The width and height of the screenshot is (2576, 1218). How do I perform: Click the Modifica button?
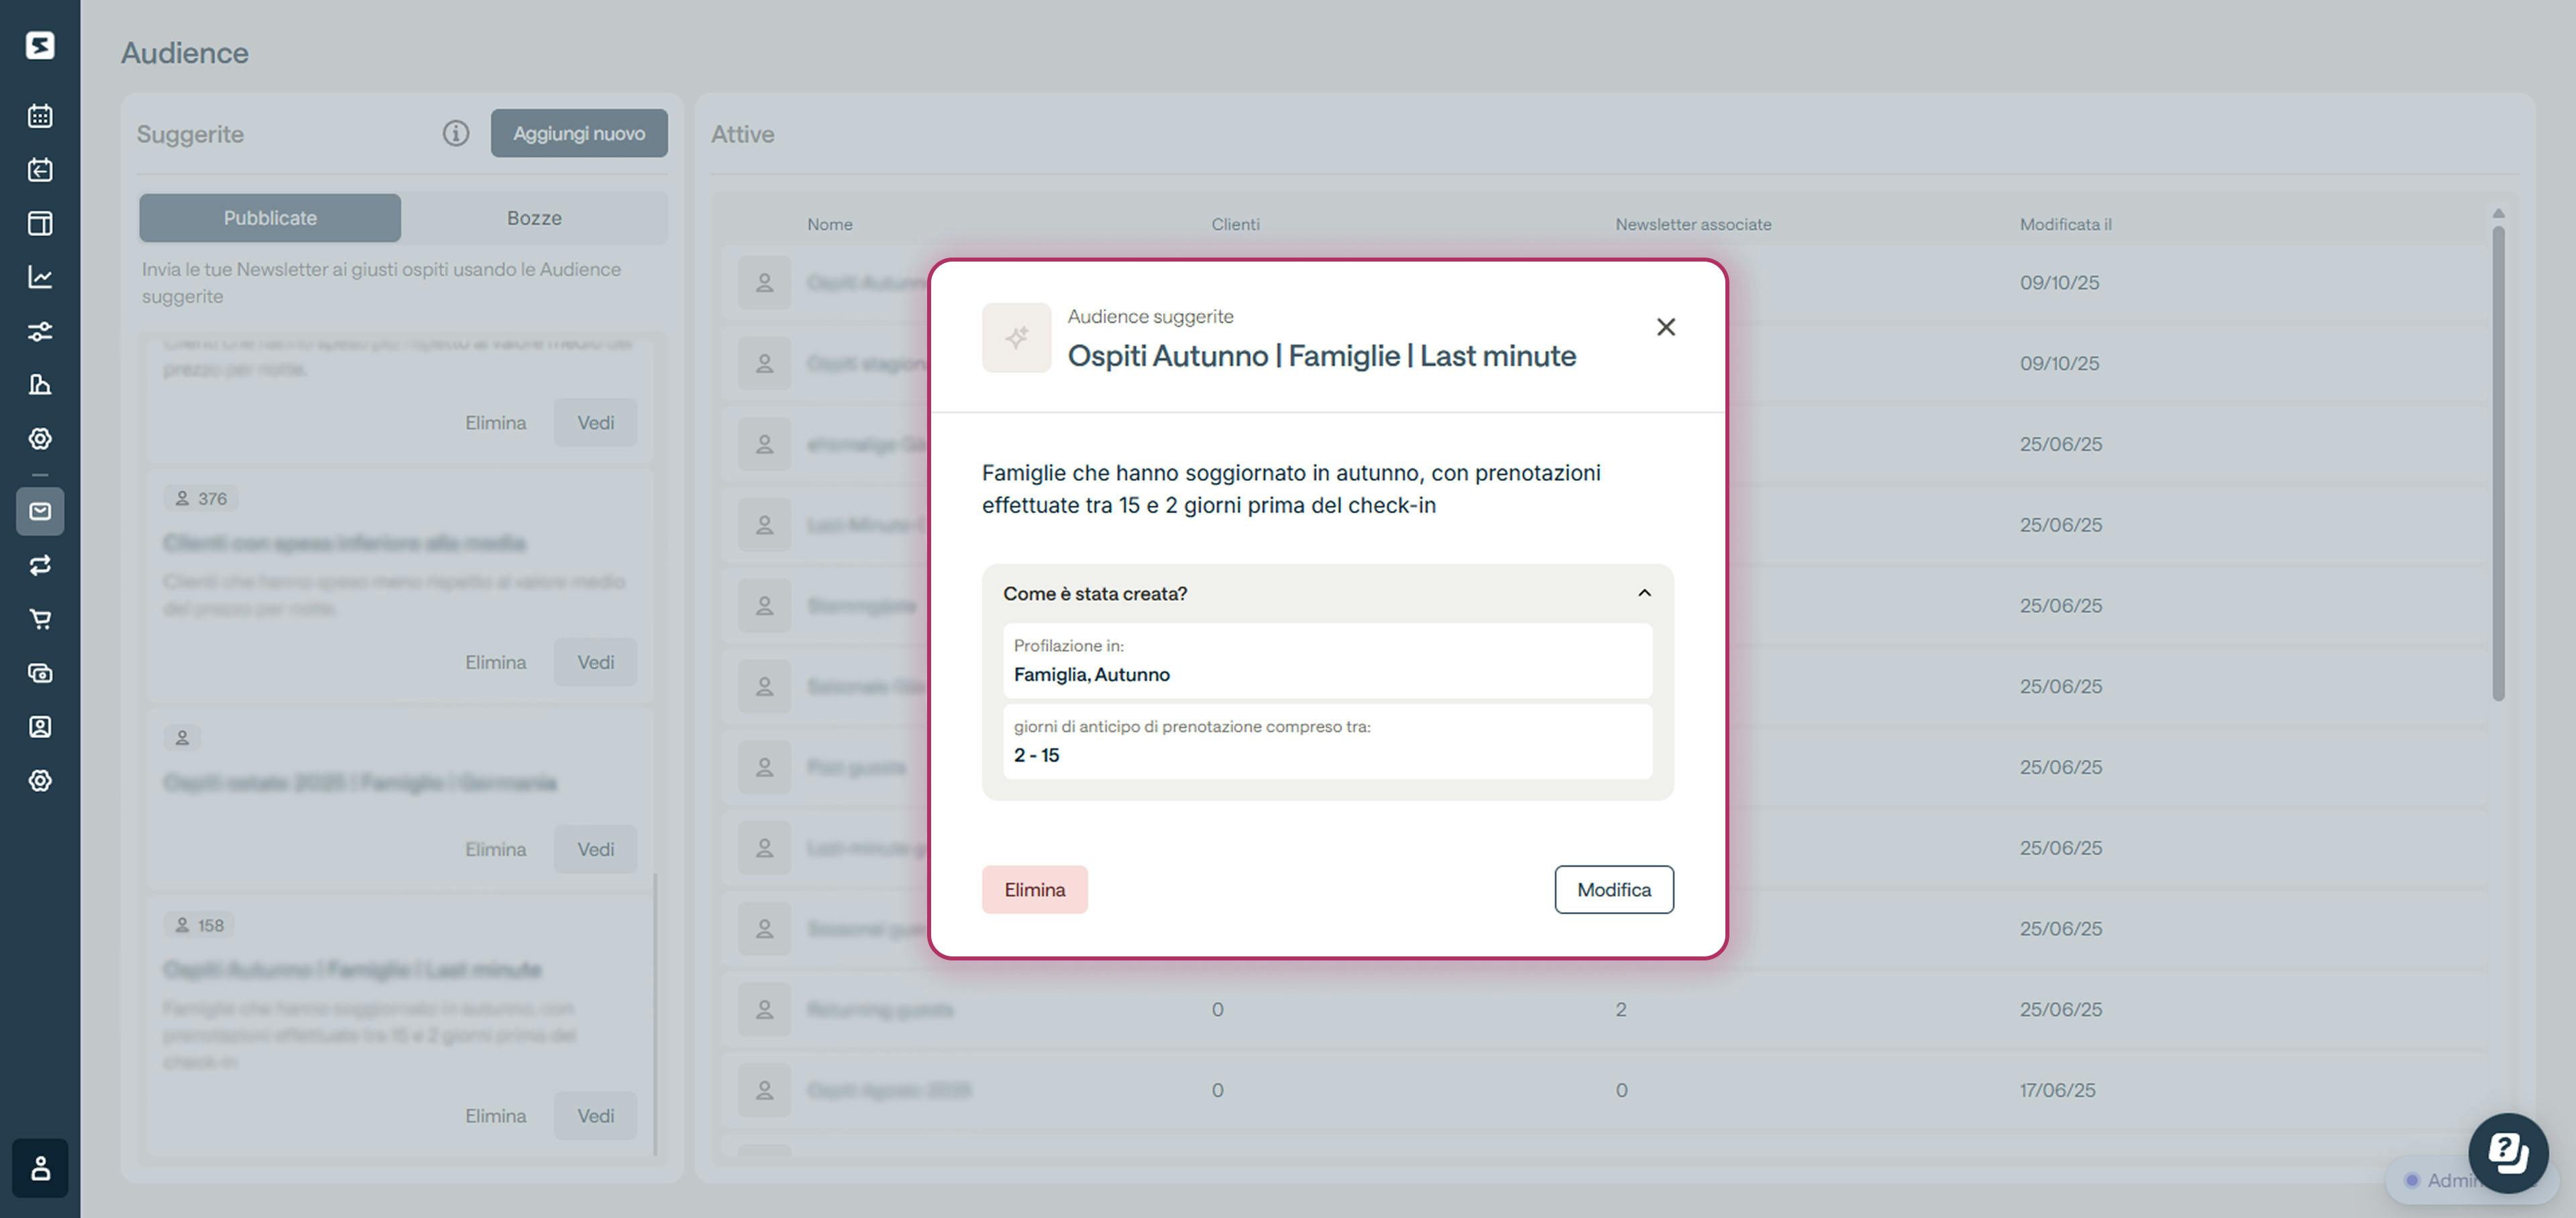(1613, 889)
